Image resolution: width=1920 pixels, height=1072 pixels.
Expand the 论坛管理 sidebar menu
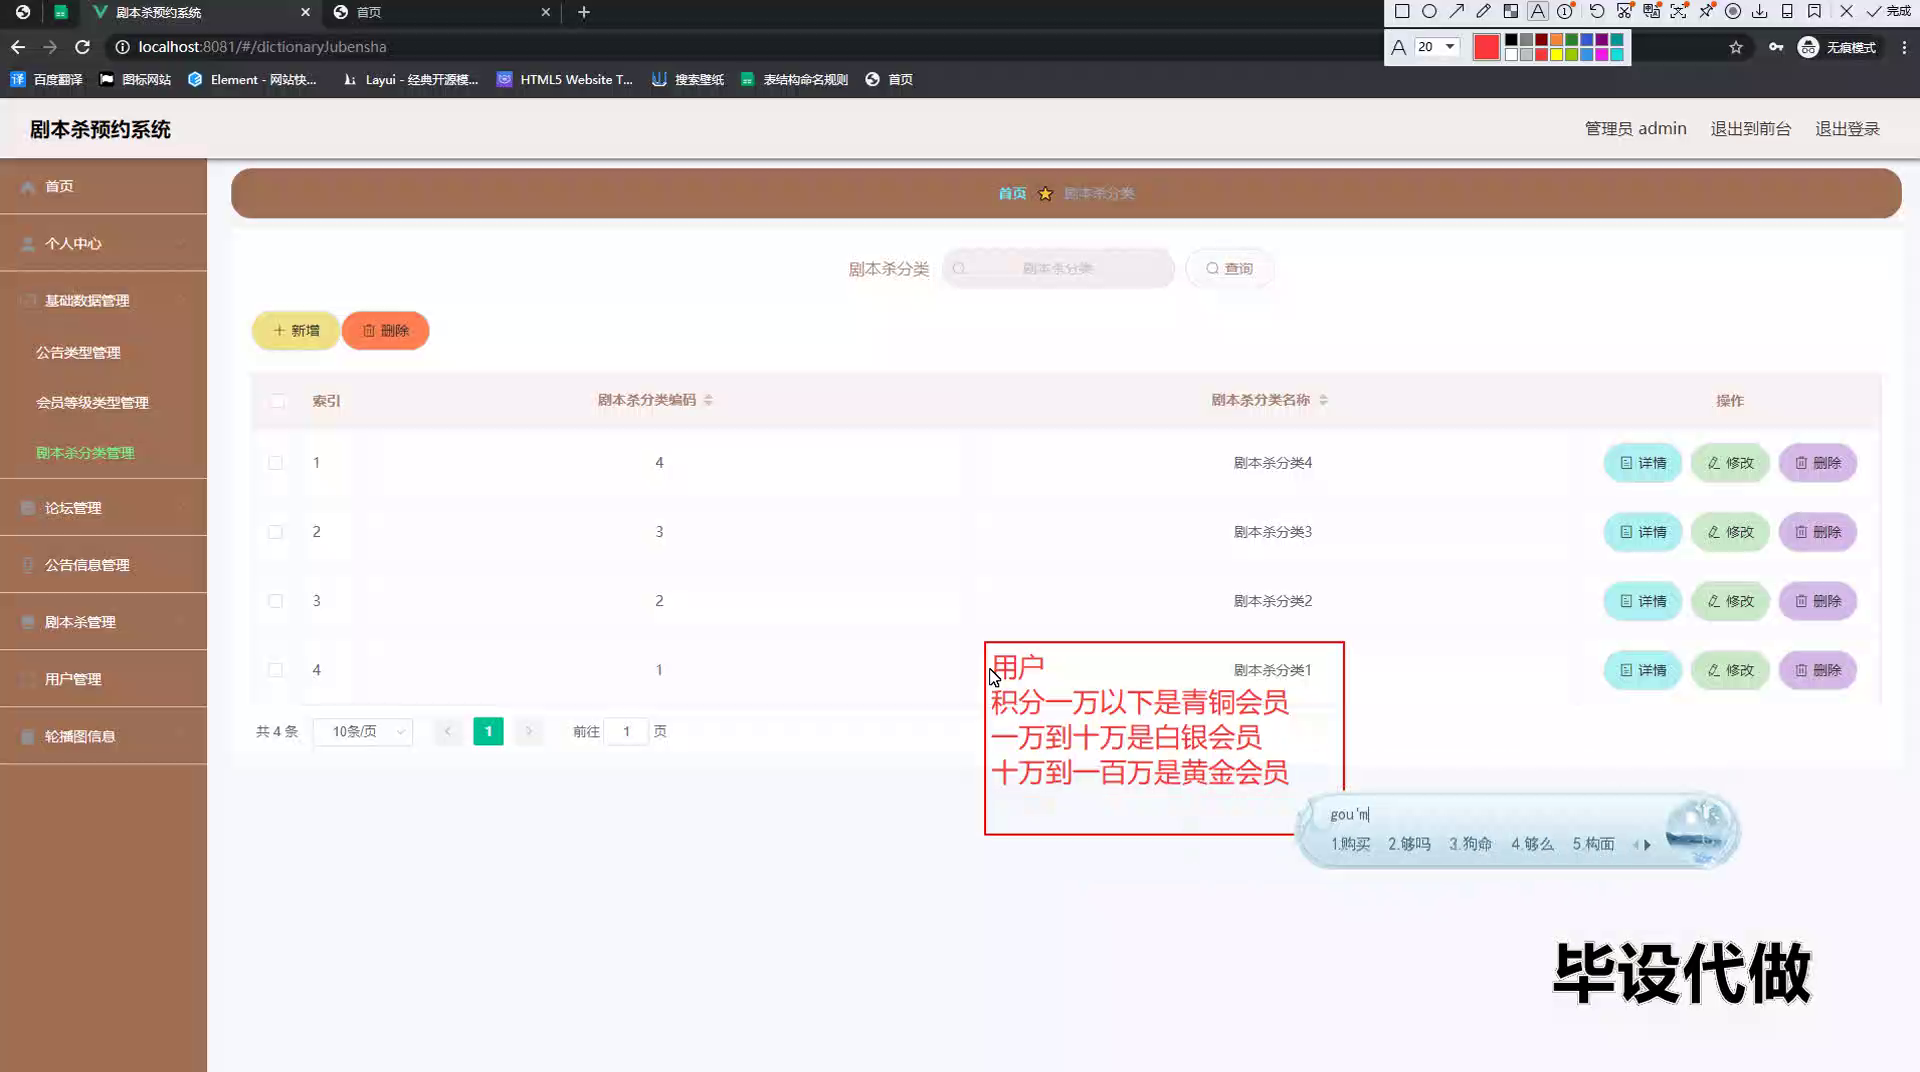click(104, 508)
